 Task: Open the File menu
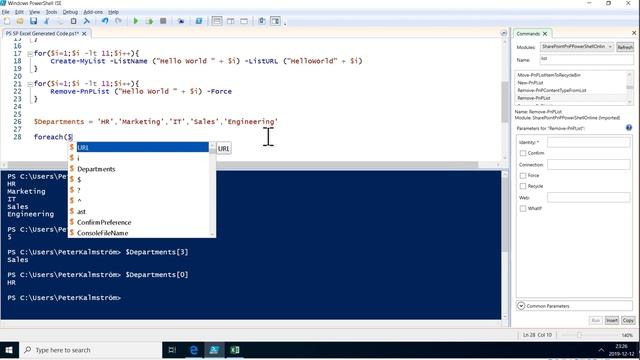click(5, 12)
